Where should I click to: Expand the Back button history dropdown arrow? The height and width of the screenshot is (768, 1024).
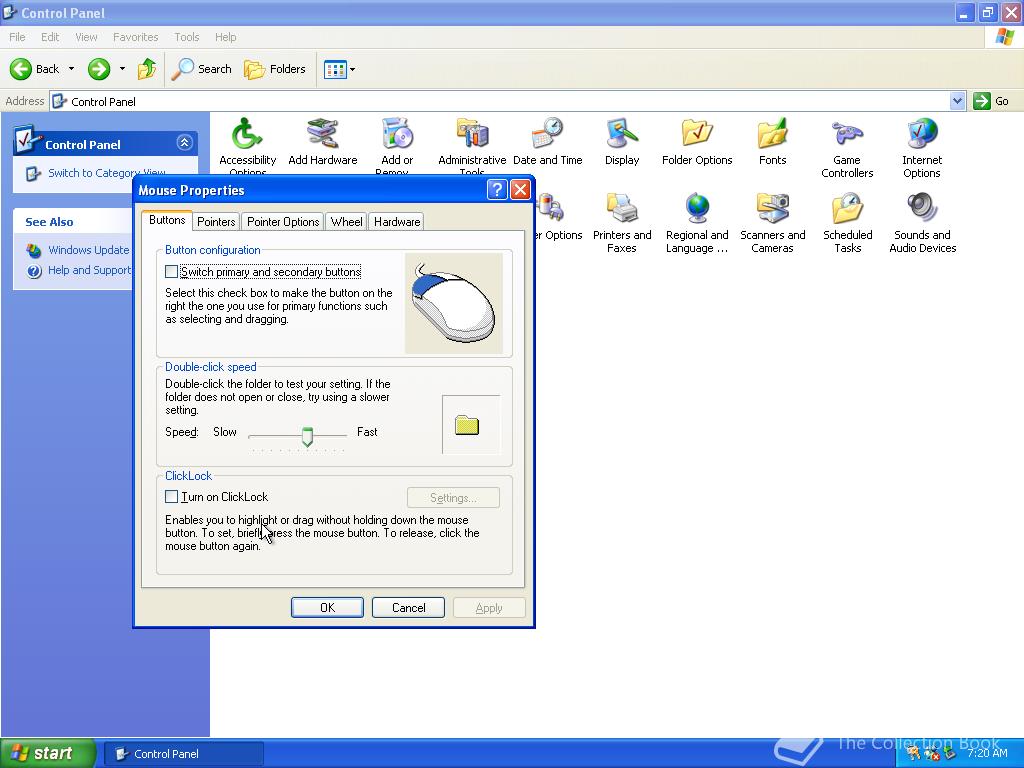point(71,69)
